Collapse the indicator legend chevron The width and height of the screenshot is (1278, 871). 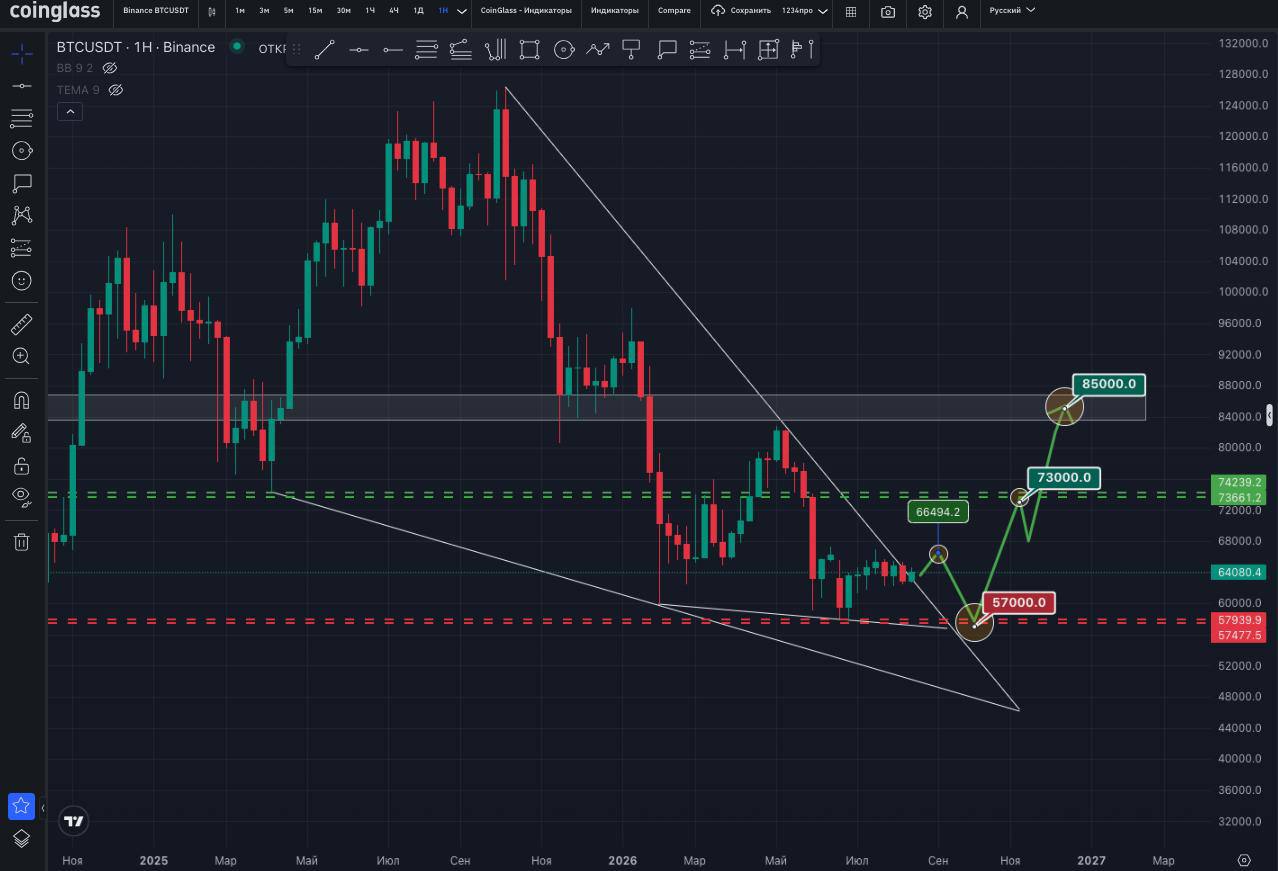(x=70, y=112)
